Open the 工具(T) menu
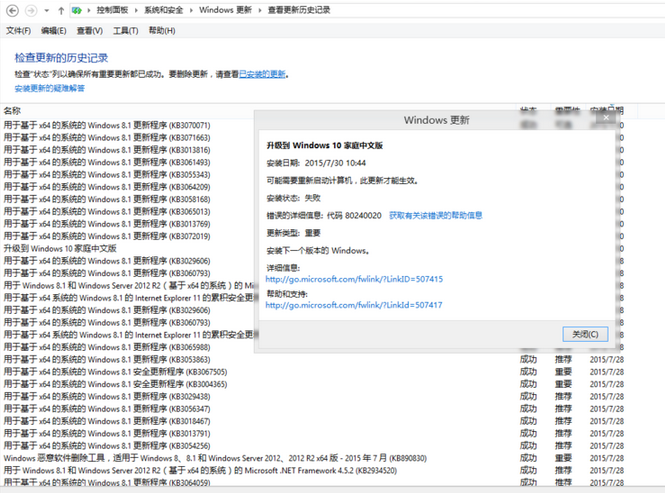Screen dimensions: 665x493 [126, 31]
